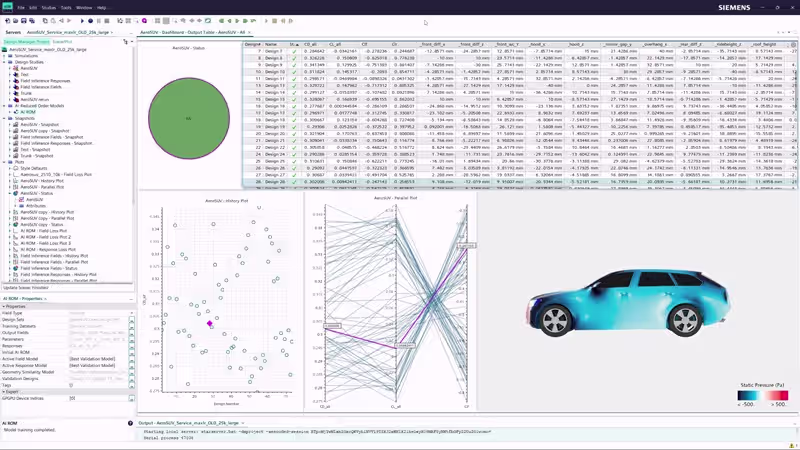The image size is (800, 450).
Task: Open the Studies menu
Action: tap(49, 8)
